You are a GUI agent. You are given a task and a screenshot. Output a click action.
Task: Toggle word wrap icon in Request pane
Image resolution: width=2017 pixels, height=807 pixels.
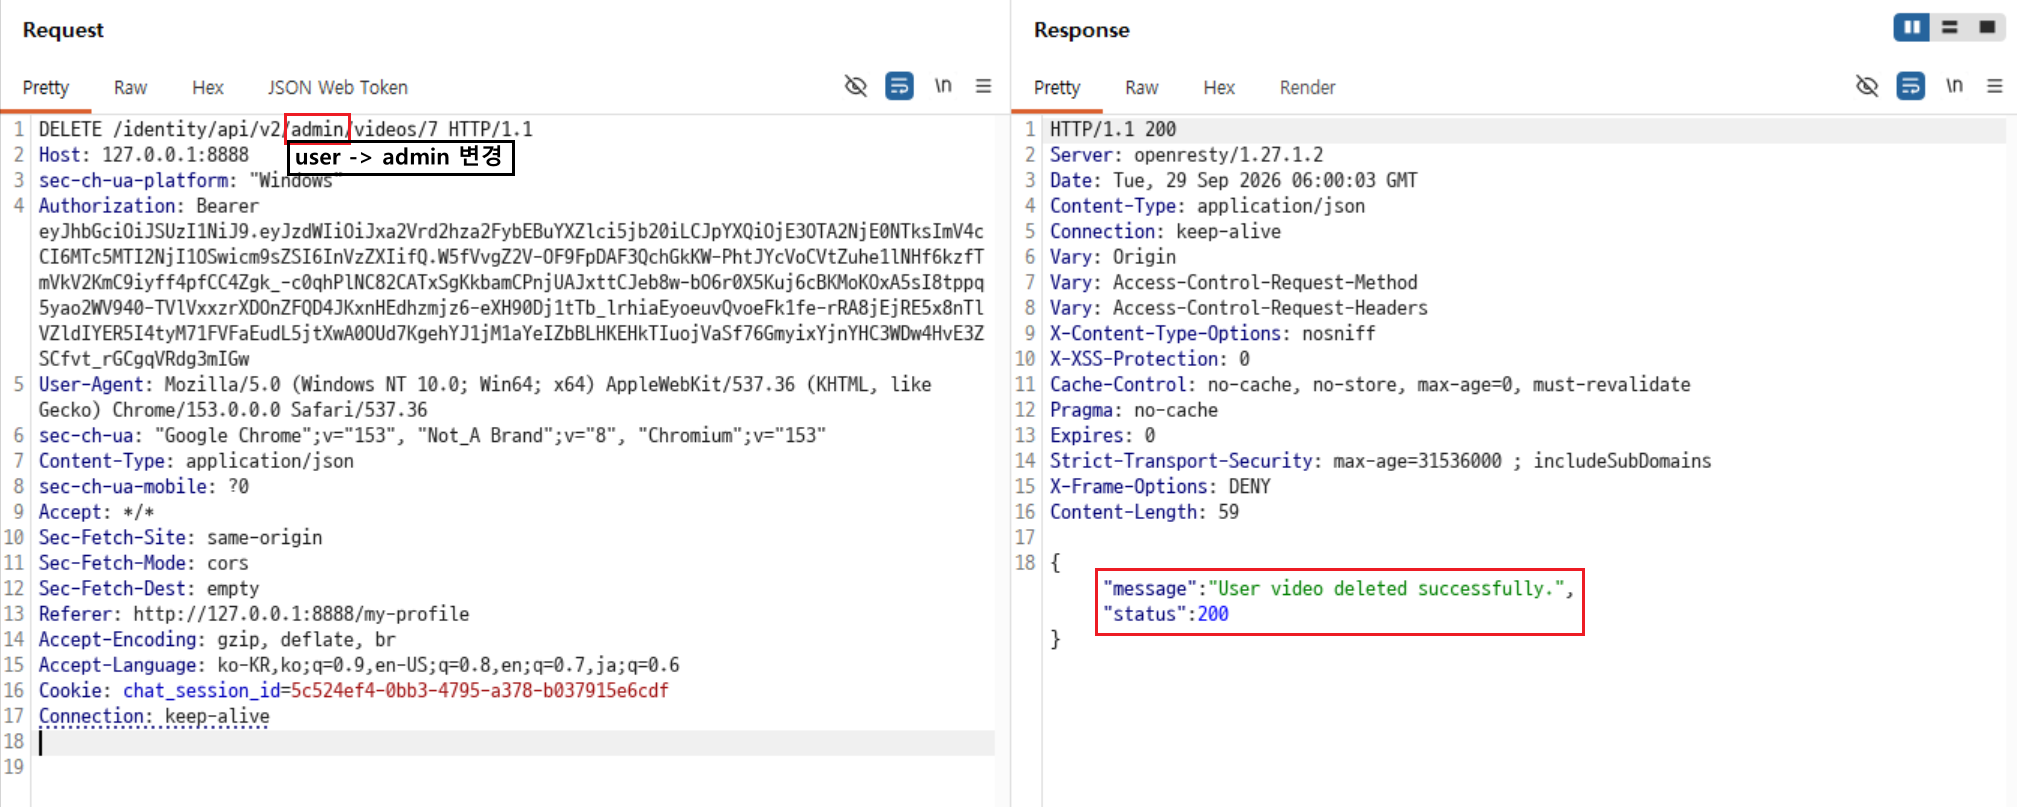click(899, 86)
